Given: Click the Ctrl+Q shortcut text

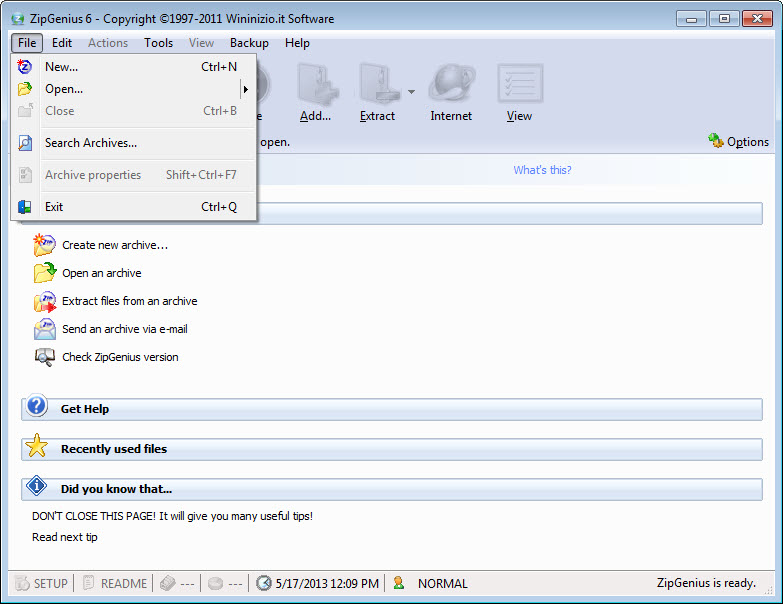Looking at the screenshot, I should pos(219,207).
